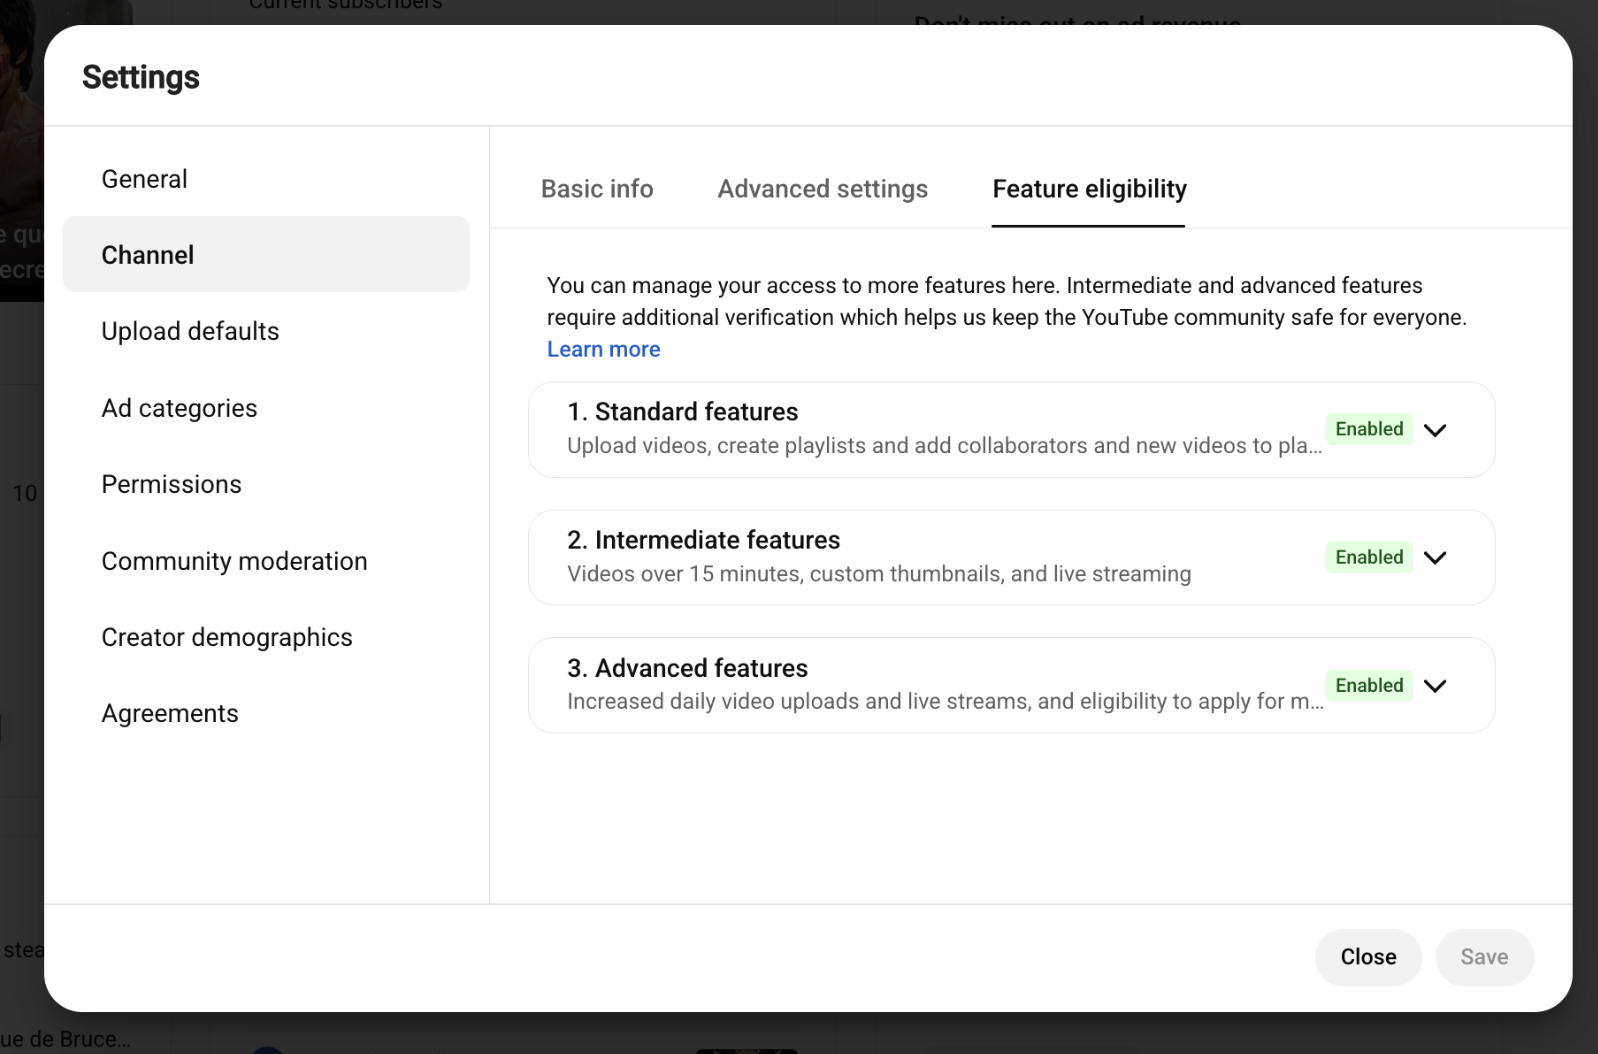
Task: Close the Settings dialog
Action: tap(1368, 957)
